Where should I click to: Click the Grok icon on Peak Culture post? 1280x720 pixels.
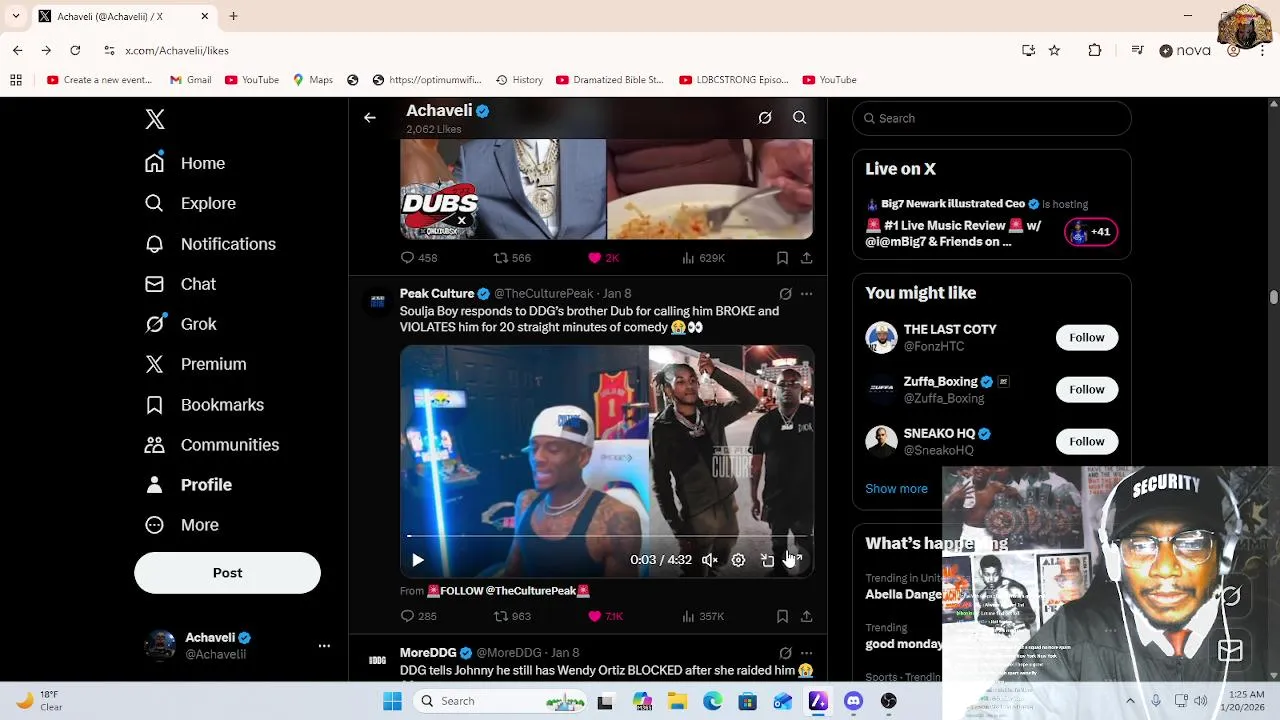pos(785,294)
